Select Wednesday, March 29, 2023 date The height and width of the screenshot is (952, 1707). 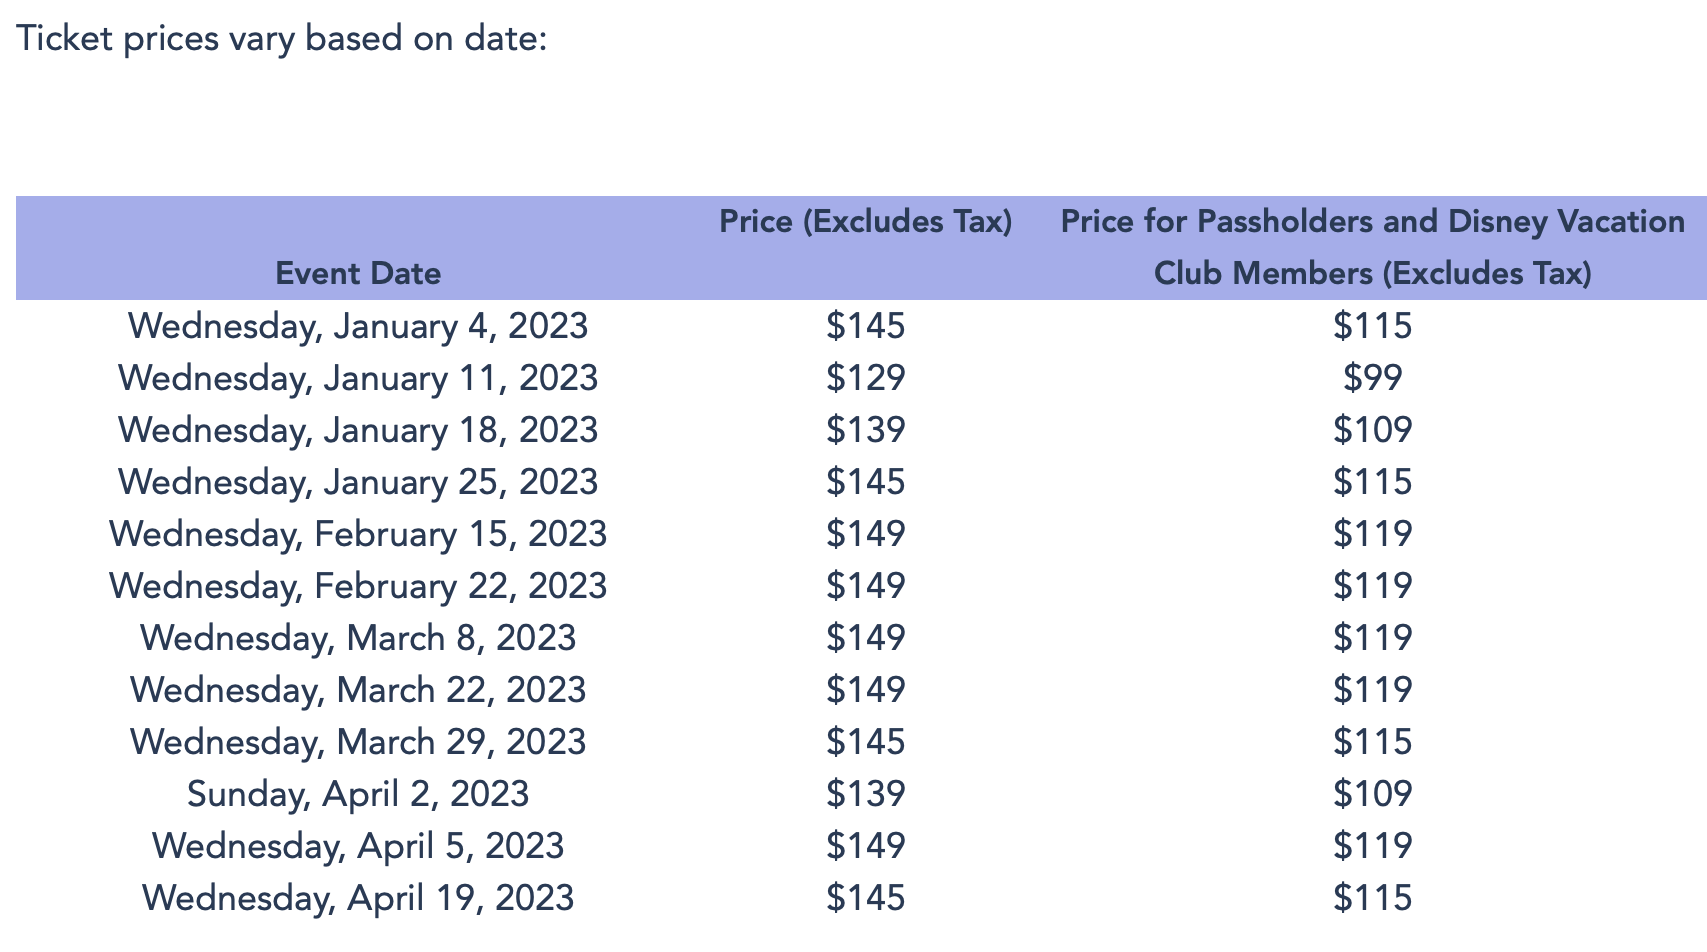358,742
